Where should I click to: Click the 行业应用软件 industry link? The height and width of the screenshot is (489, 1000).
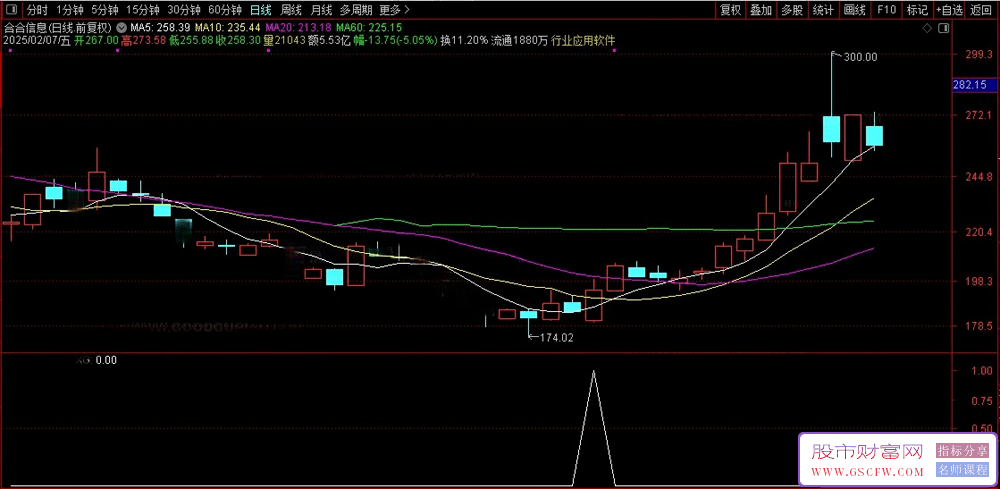[583, 41]
